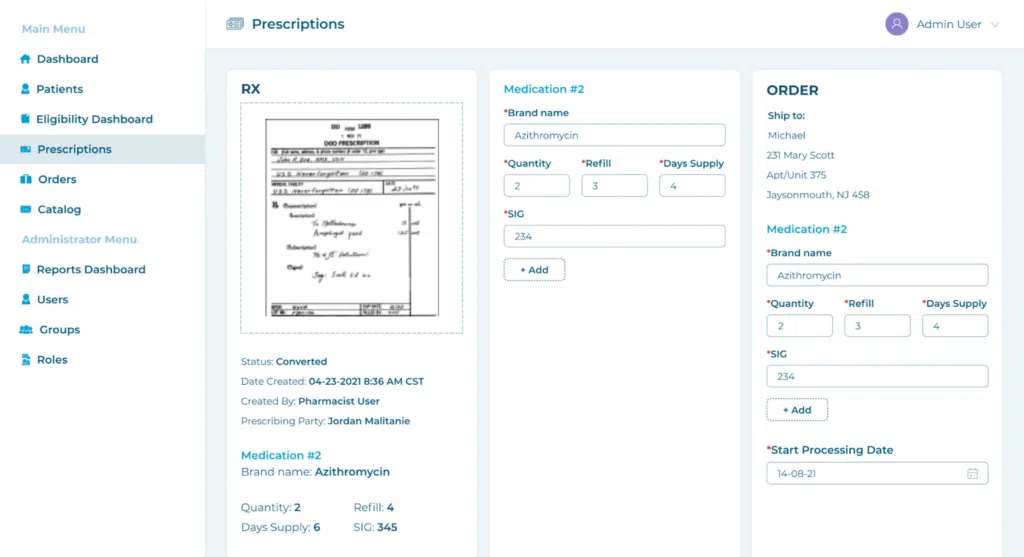Screen dimensions: 1024x557
Task: Focus ORDER panel Brand name field
Action: [877, 275]
